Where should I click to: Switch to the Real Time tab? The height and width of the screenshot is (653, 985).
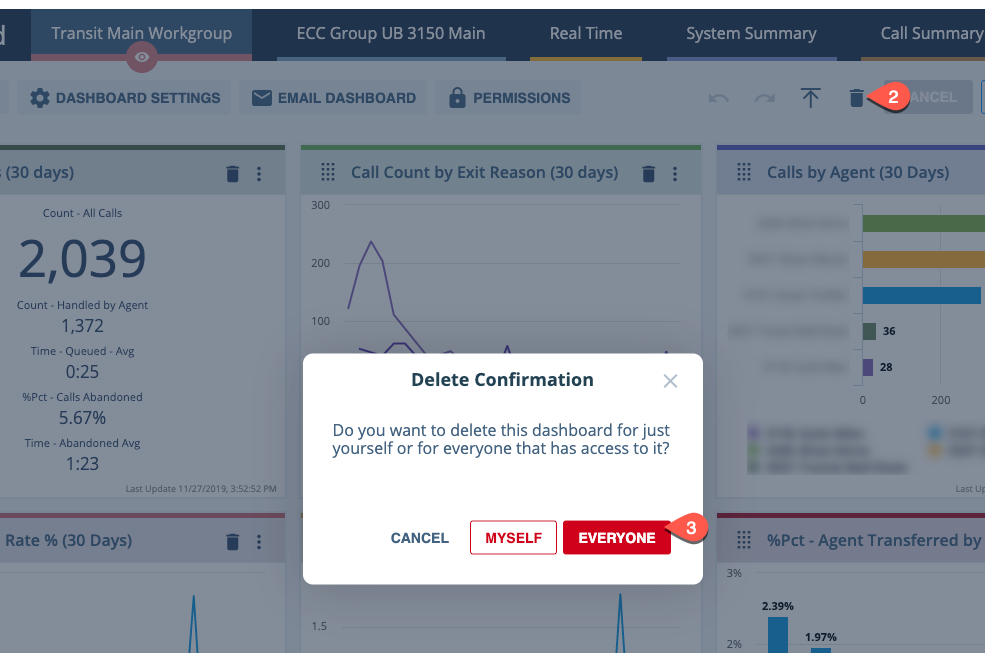585,33
